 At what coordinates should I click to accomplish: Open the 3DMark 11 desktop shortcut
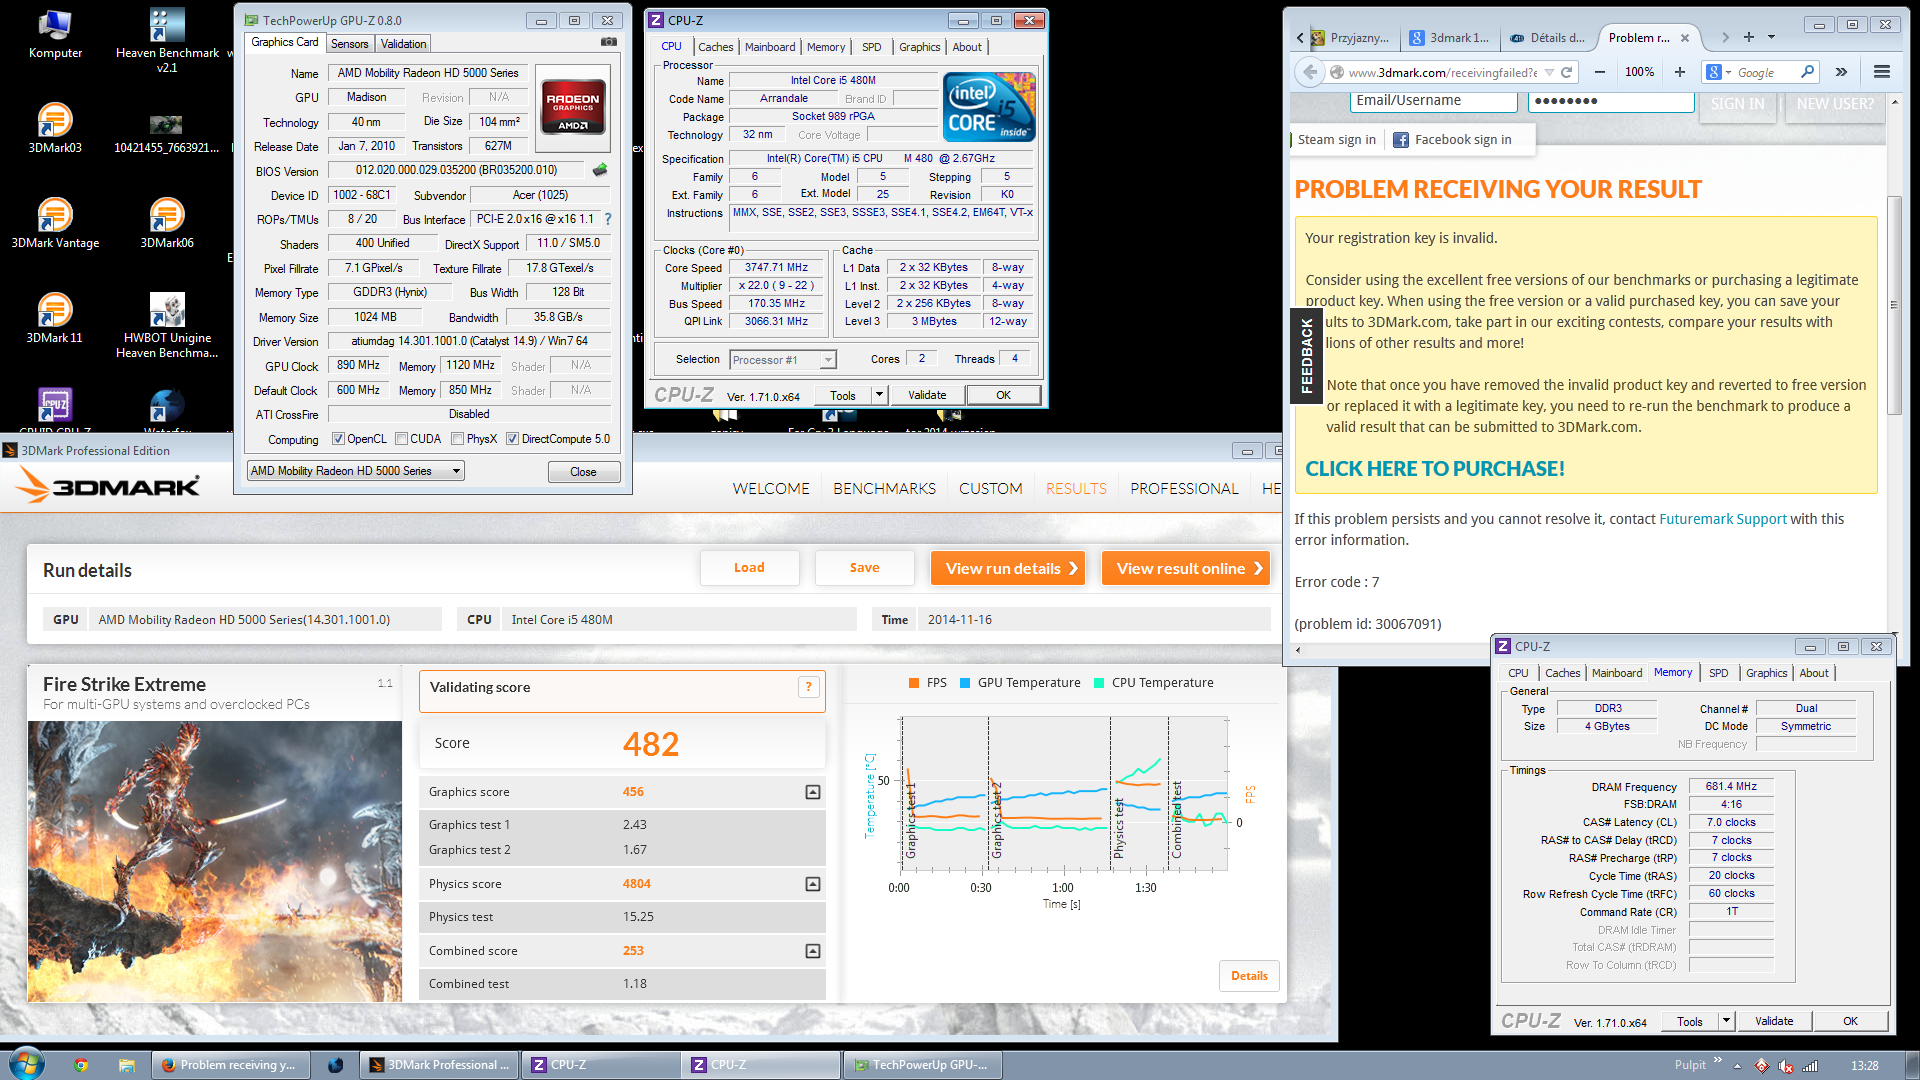click(x=55, y=318)
